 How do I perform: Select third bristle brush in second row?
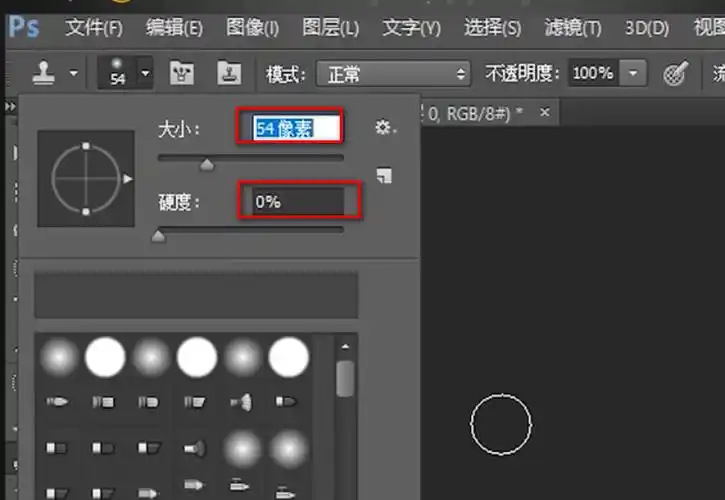tap(148, 401)
